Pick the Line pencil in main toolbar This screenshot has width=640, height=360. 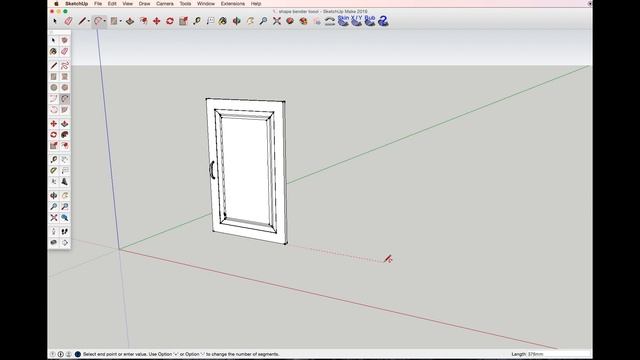(82, 21)
